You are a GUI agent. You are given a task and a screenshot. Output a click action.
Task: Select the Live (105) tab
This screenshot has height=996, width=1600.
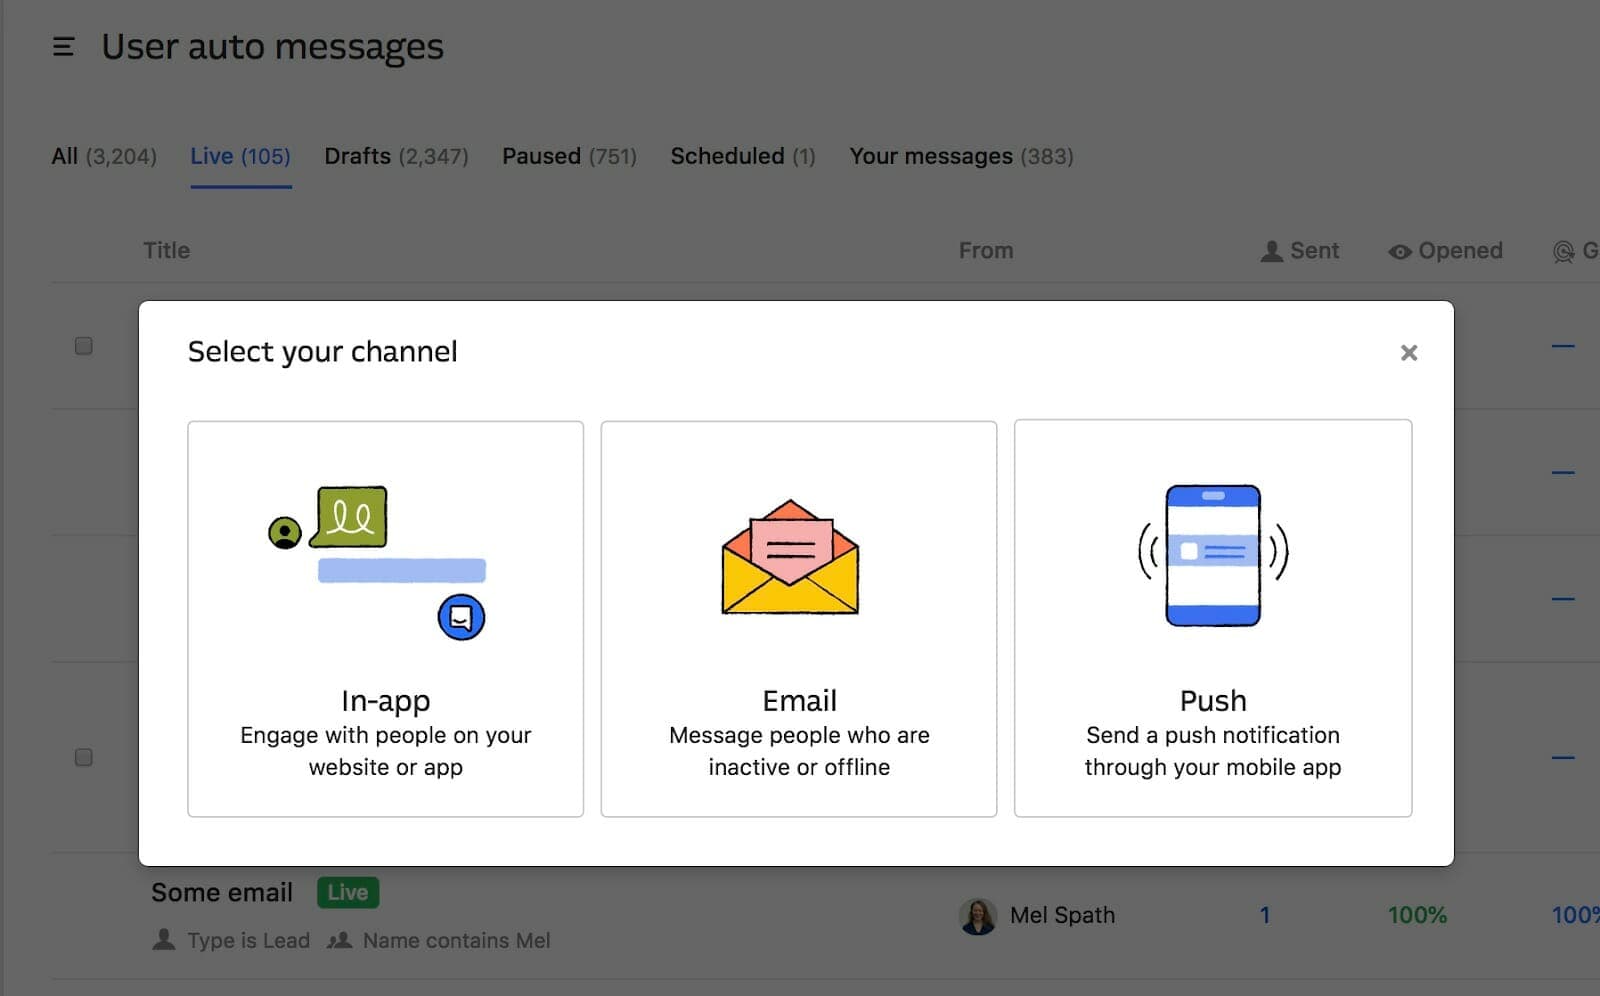pos(240,157)
